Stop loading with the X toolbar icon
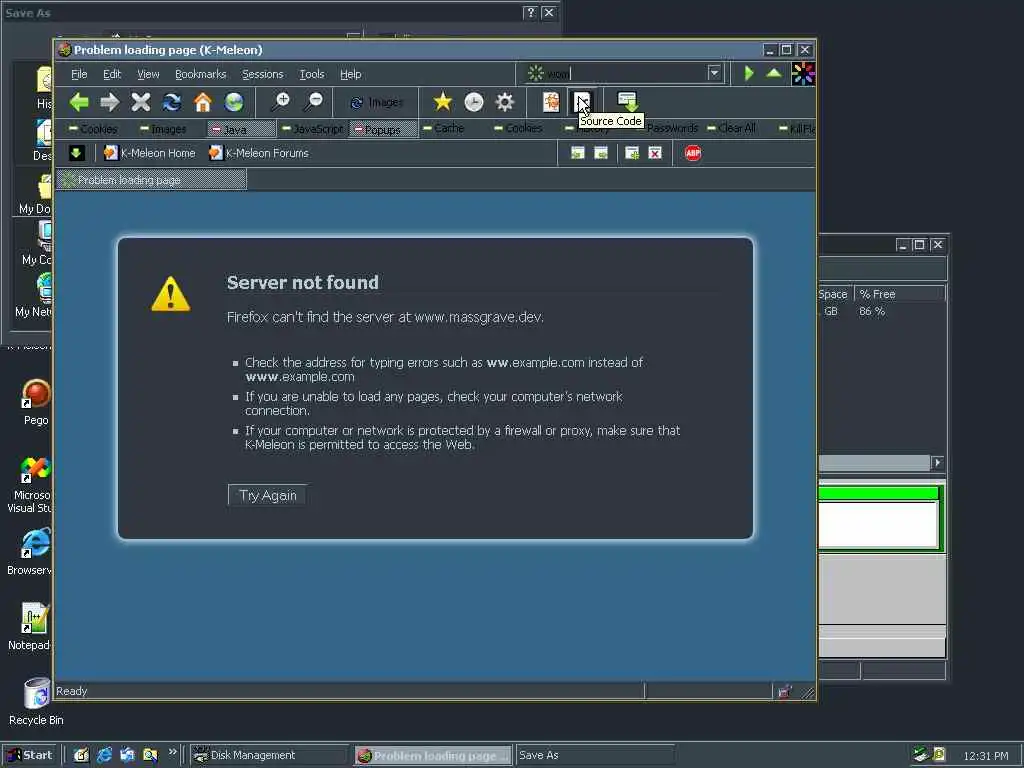This screenshot has height=768, width=1024. point(140,102)
